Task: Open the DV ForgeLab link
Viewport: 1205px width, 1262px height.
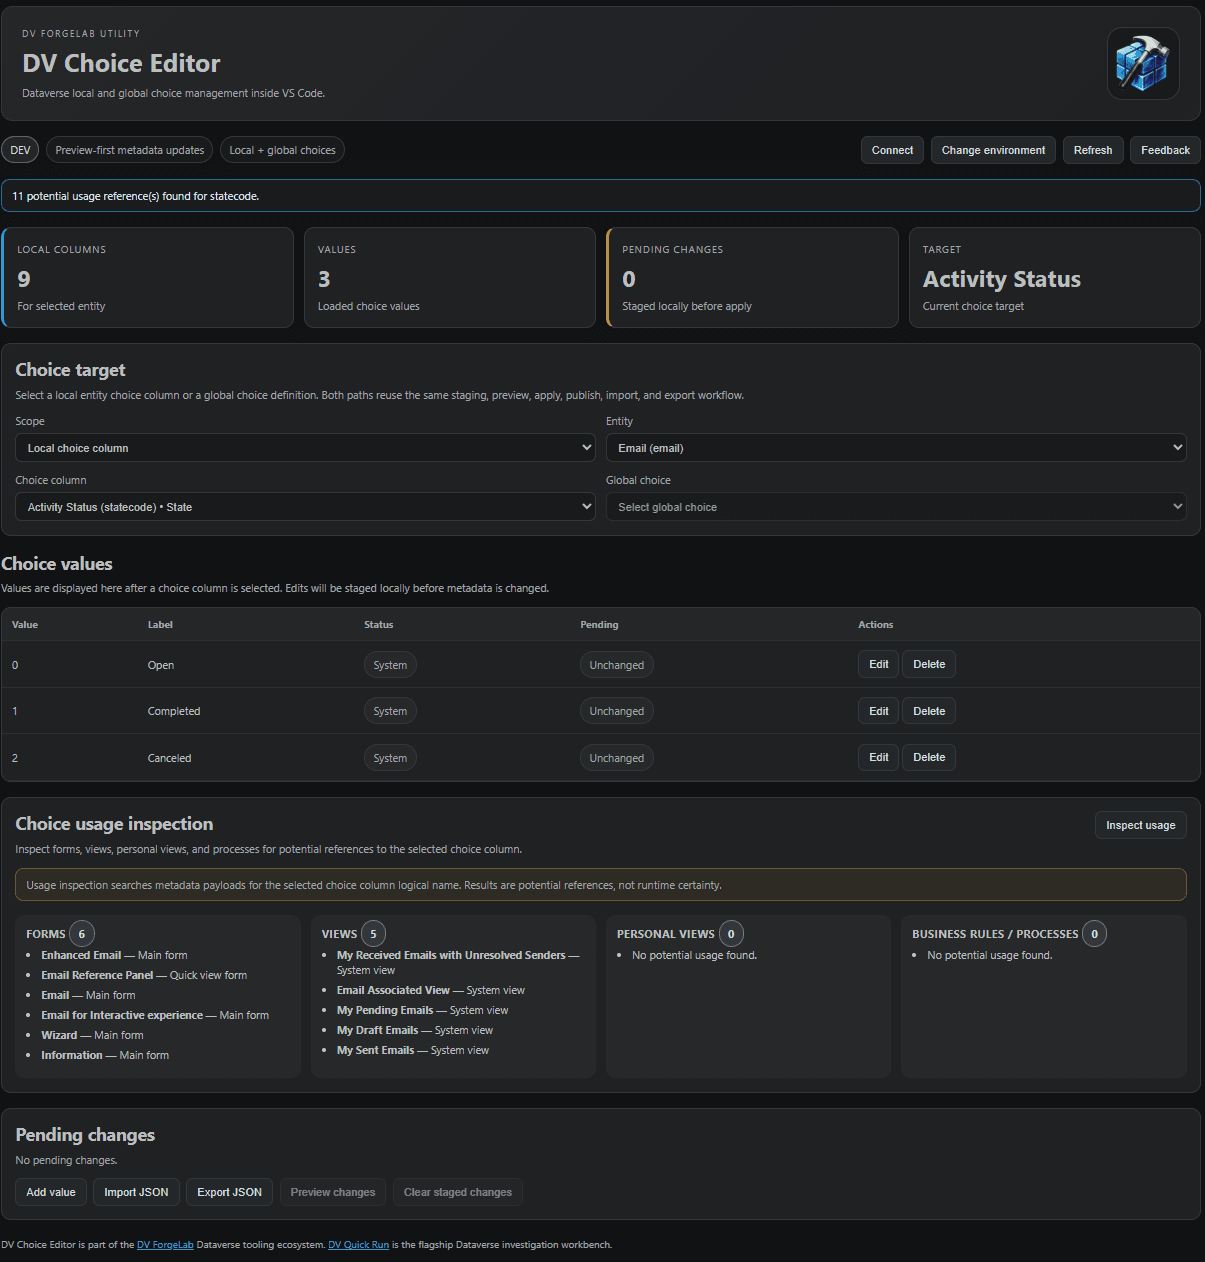Action: click(165, 1245)
